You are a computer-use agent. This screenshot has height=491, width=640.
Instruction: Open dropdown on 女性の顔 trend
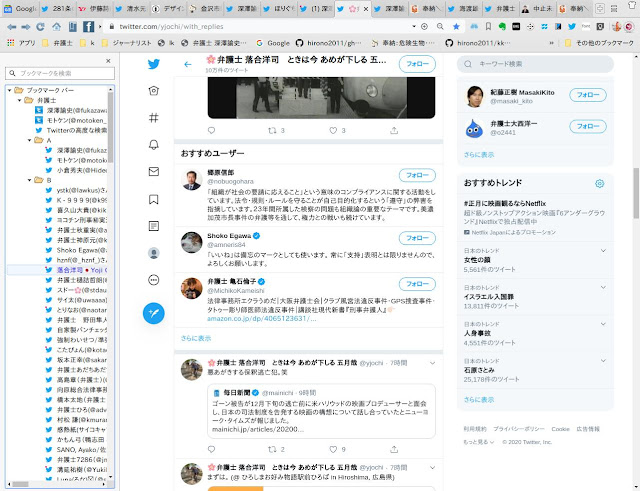(x=603, y=251)
